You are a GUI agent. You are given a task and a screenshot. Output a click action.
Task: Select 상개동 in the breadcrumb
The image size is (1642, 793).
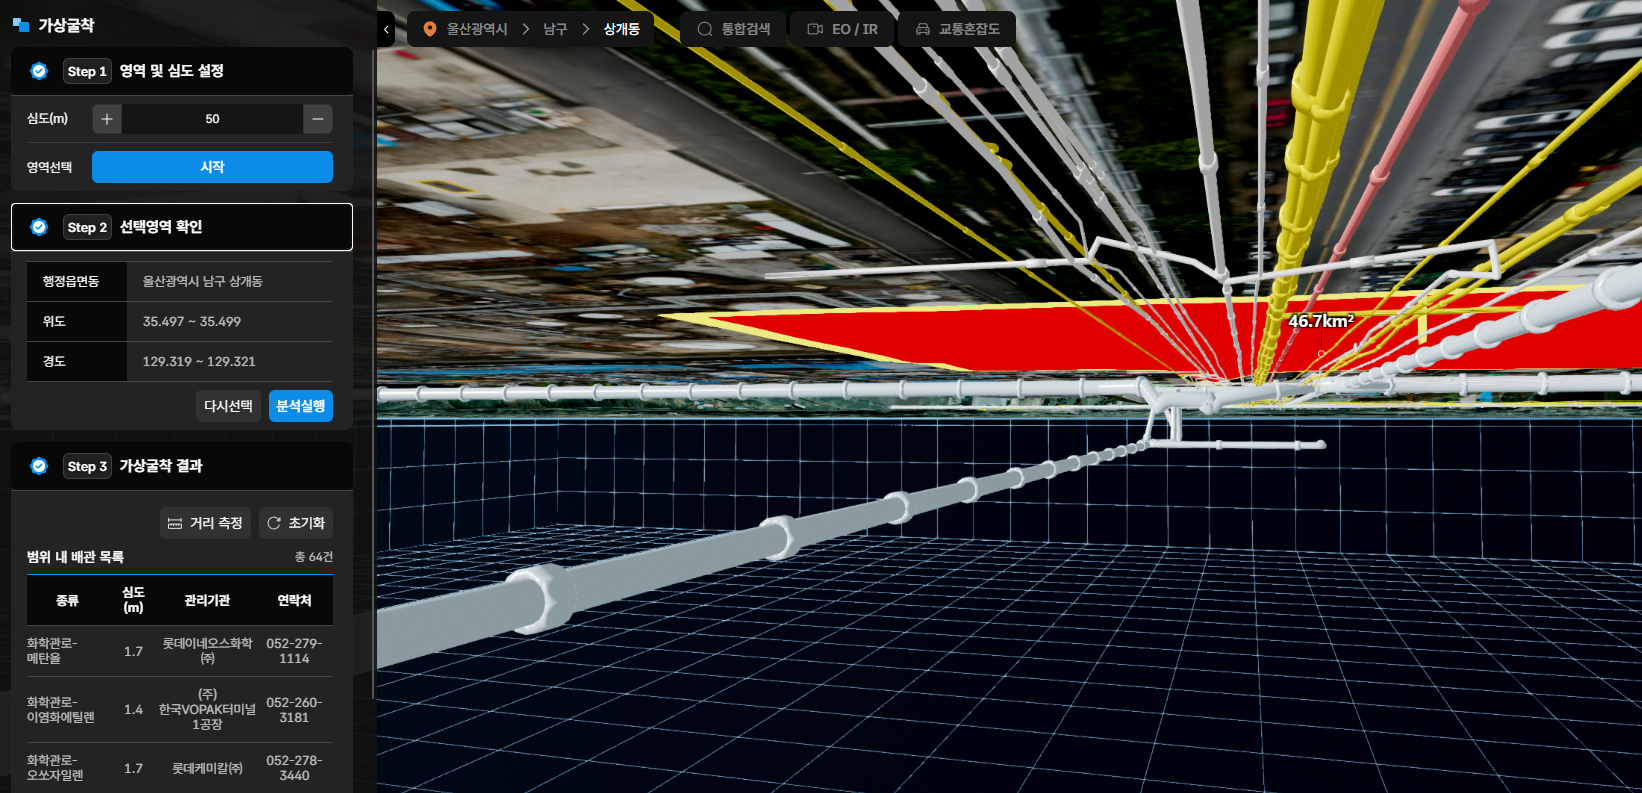621,29
